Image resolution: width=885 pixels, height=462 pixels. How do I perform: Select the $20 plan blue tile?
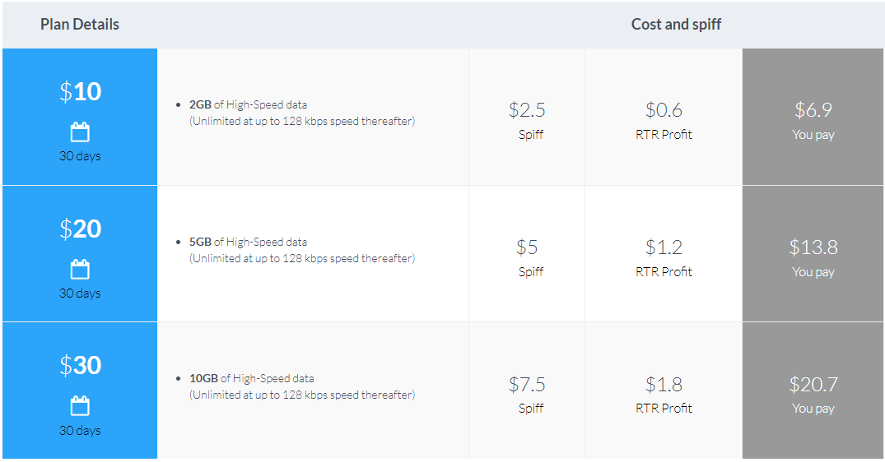point(80,254)
